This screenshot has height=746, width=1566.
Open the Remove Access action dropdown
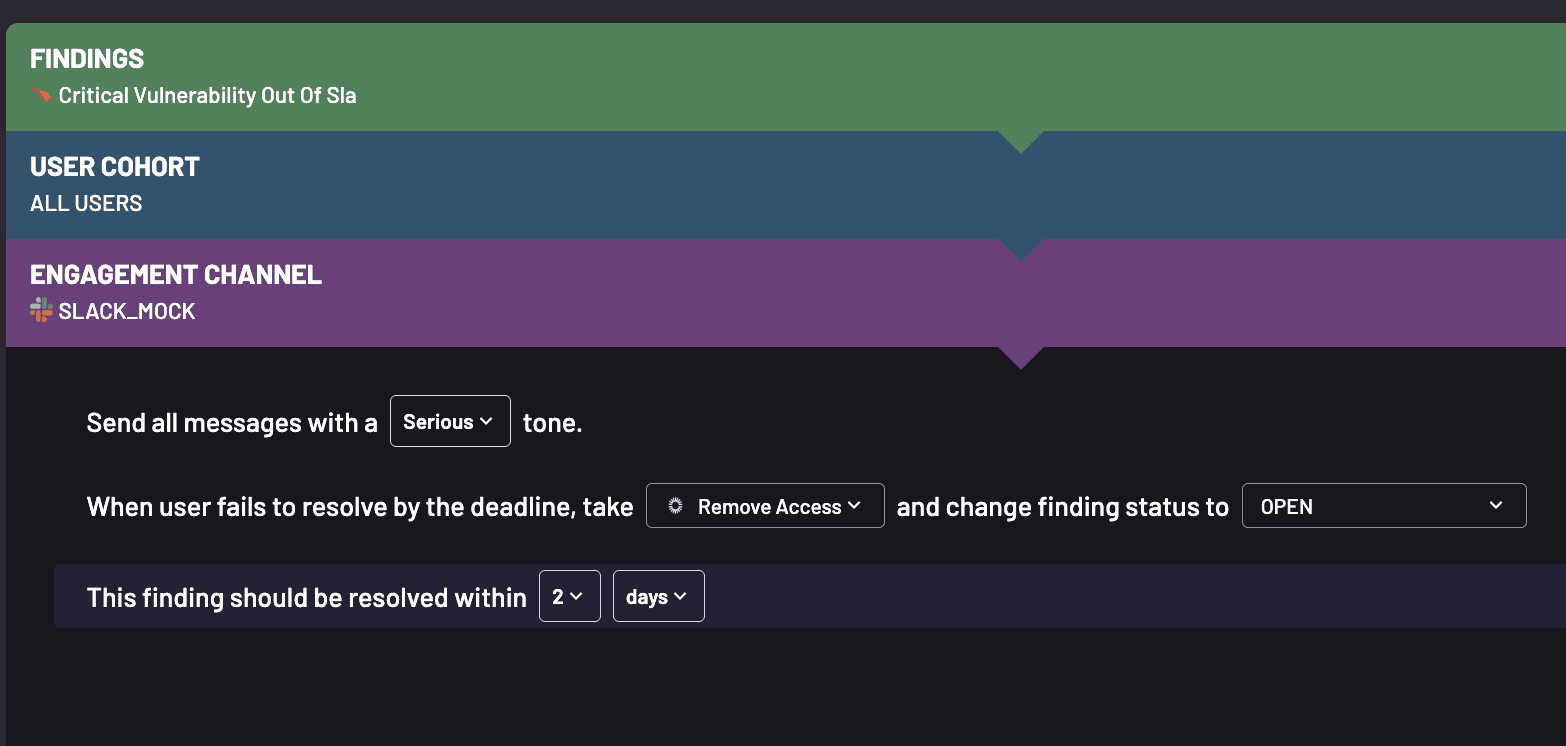coord(765,506)
